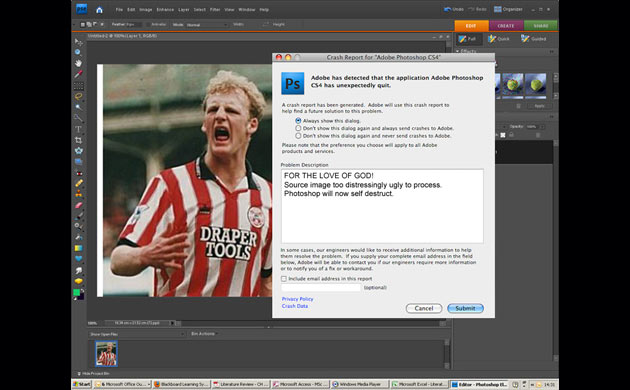Screen dimensions: 630x390
Task: Select the Clone Stamp tool
Action: pos(78,194)
